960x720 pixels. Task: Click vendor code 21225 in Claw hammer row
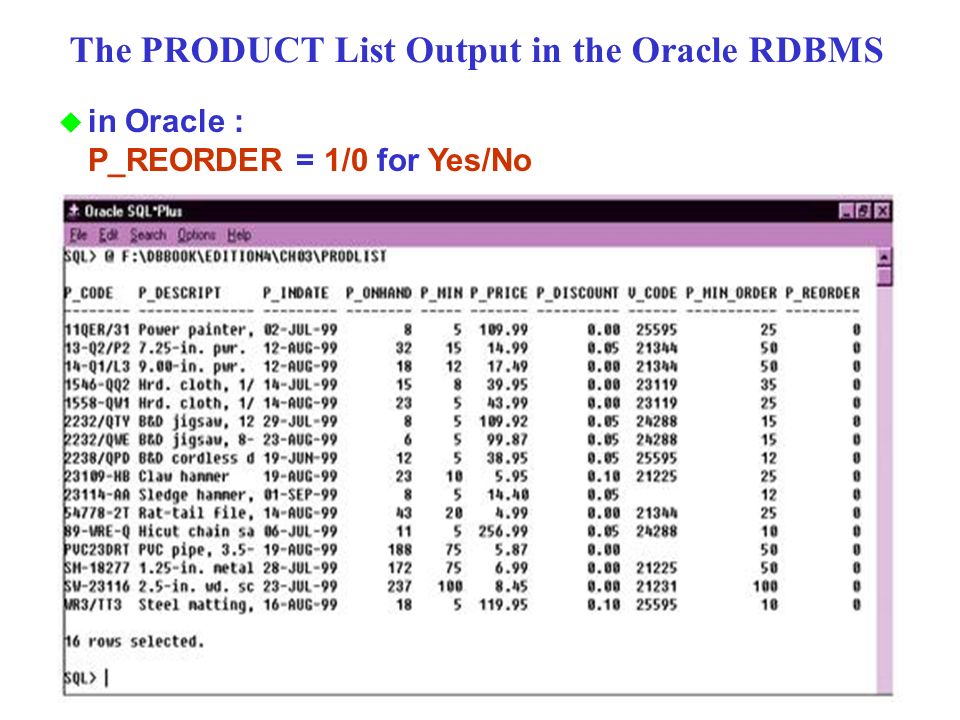pyautogui.click(x=656, y=477)
